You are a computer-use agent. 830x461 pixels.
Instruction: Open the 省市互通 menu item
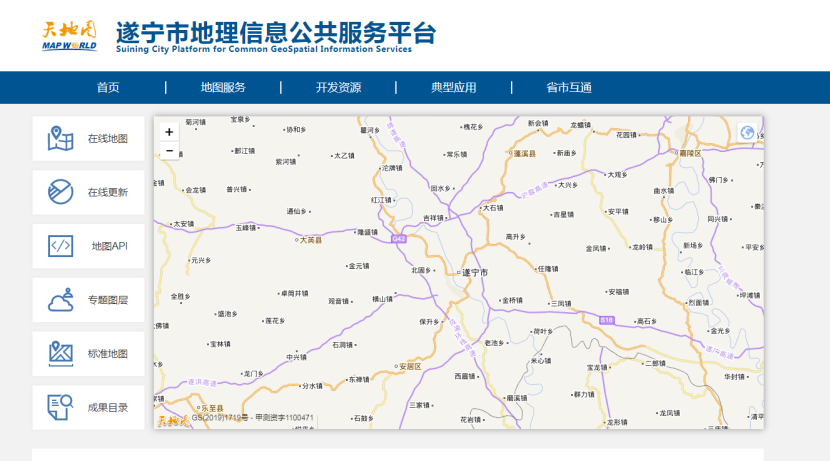tap(568, 88)
